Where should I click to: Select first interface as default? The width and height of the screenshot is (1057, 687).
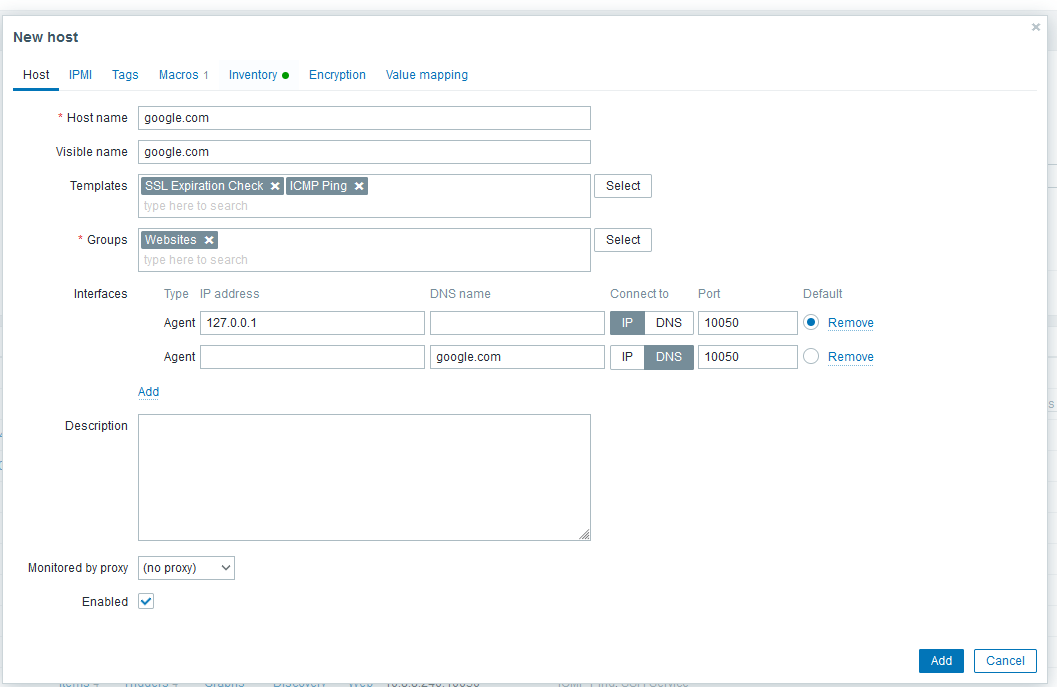(x=811, y=322)
